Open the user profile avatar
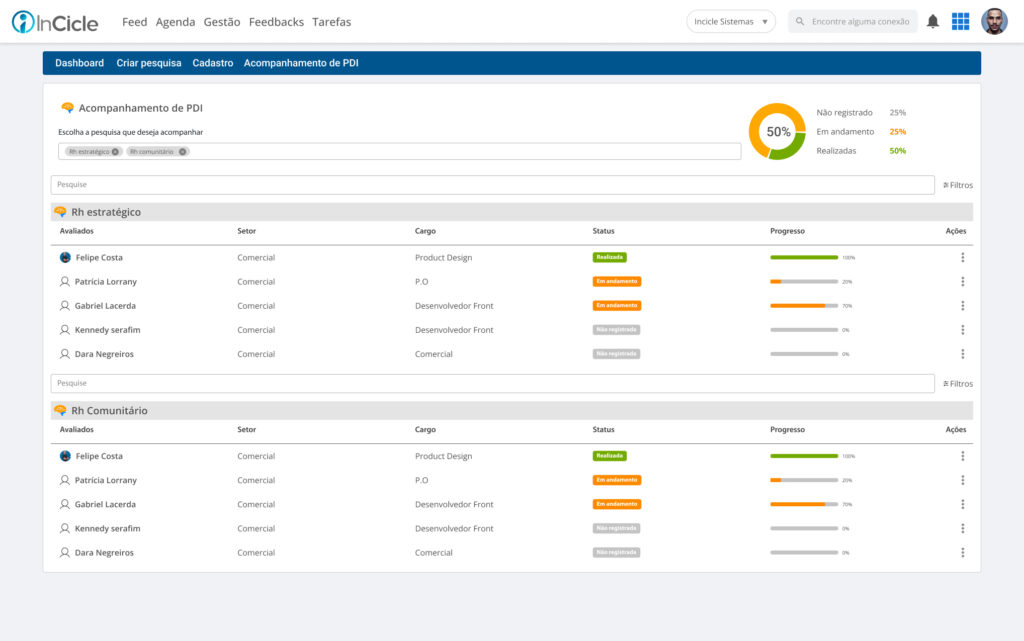The image size is (1024, 641). (994, 22)
